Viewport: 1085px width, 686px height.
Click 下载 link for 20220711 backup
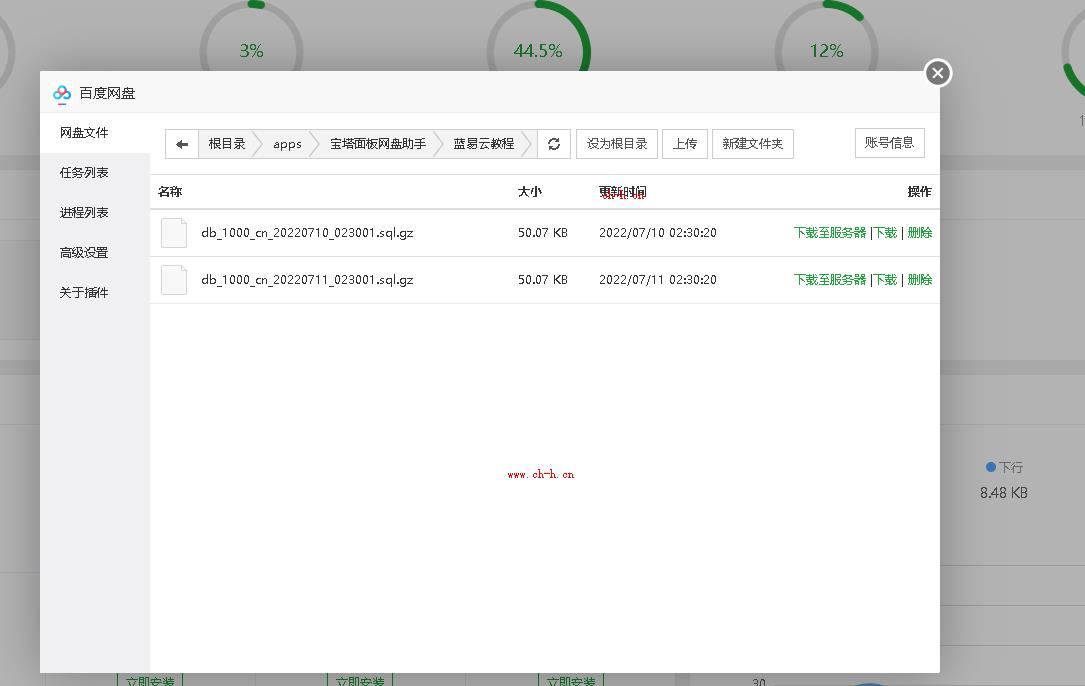886,280
